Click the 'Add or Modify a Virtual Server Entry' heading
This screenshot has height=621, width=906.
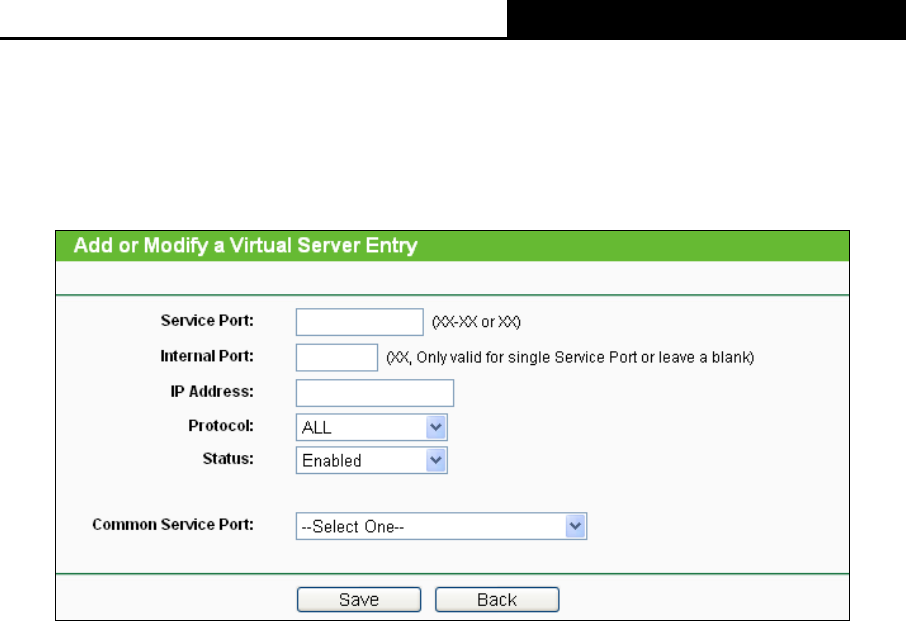246,246
